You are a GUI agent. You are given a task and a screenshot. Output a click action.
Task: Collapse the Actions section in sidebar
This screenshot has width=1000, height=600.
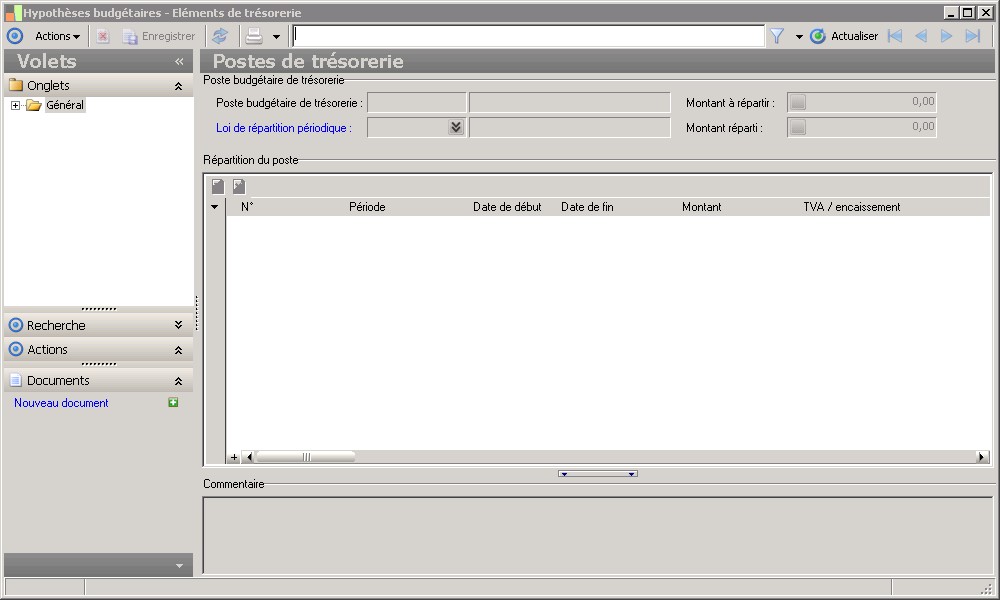pyautogui.click(x=179, y=350)
